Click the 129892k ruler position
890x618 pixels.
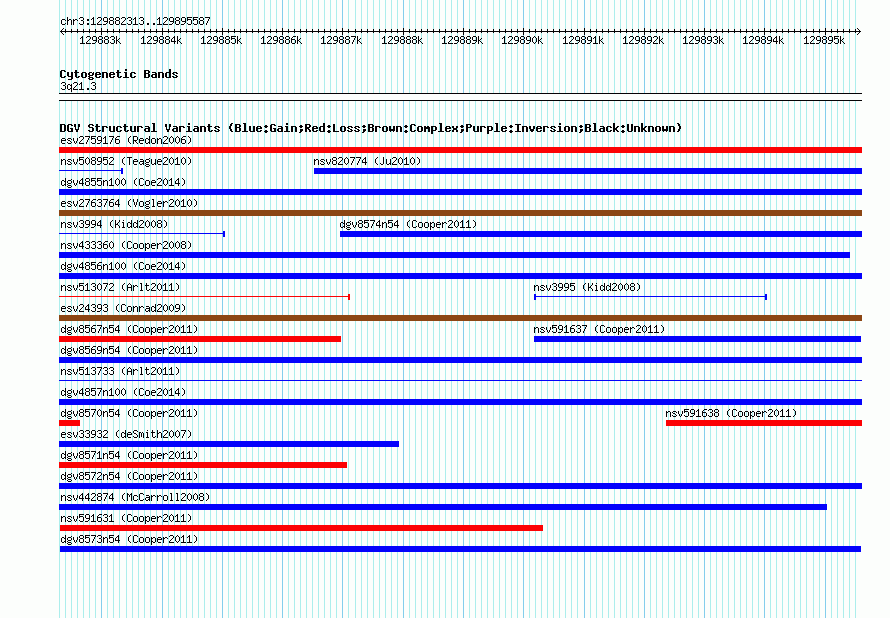643,40
